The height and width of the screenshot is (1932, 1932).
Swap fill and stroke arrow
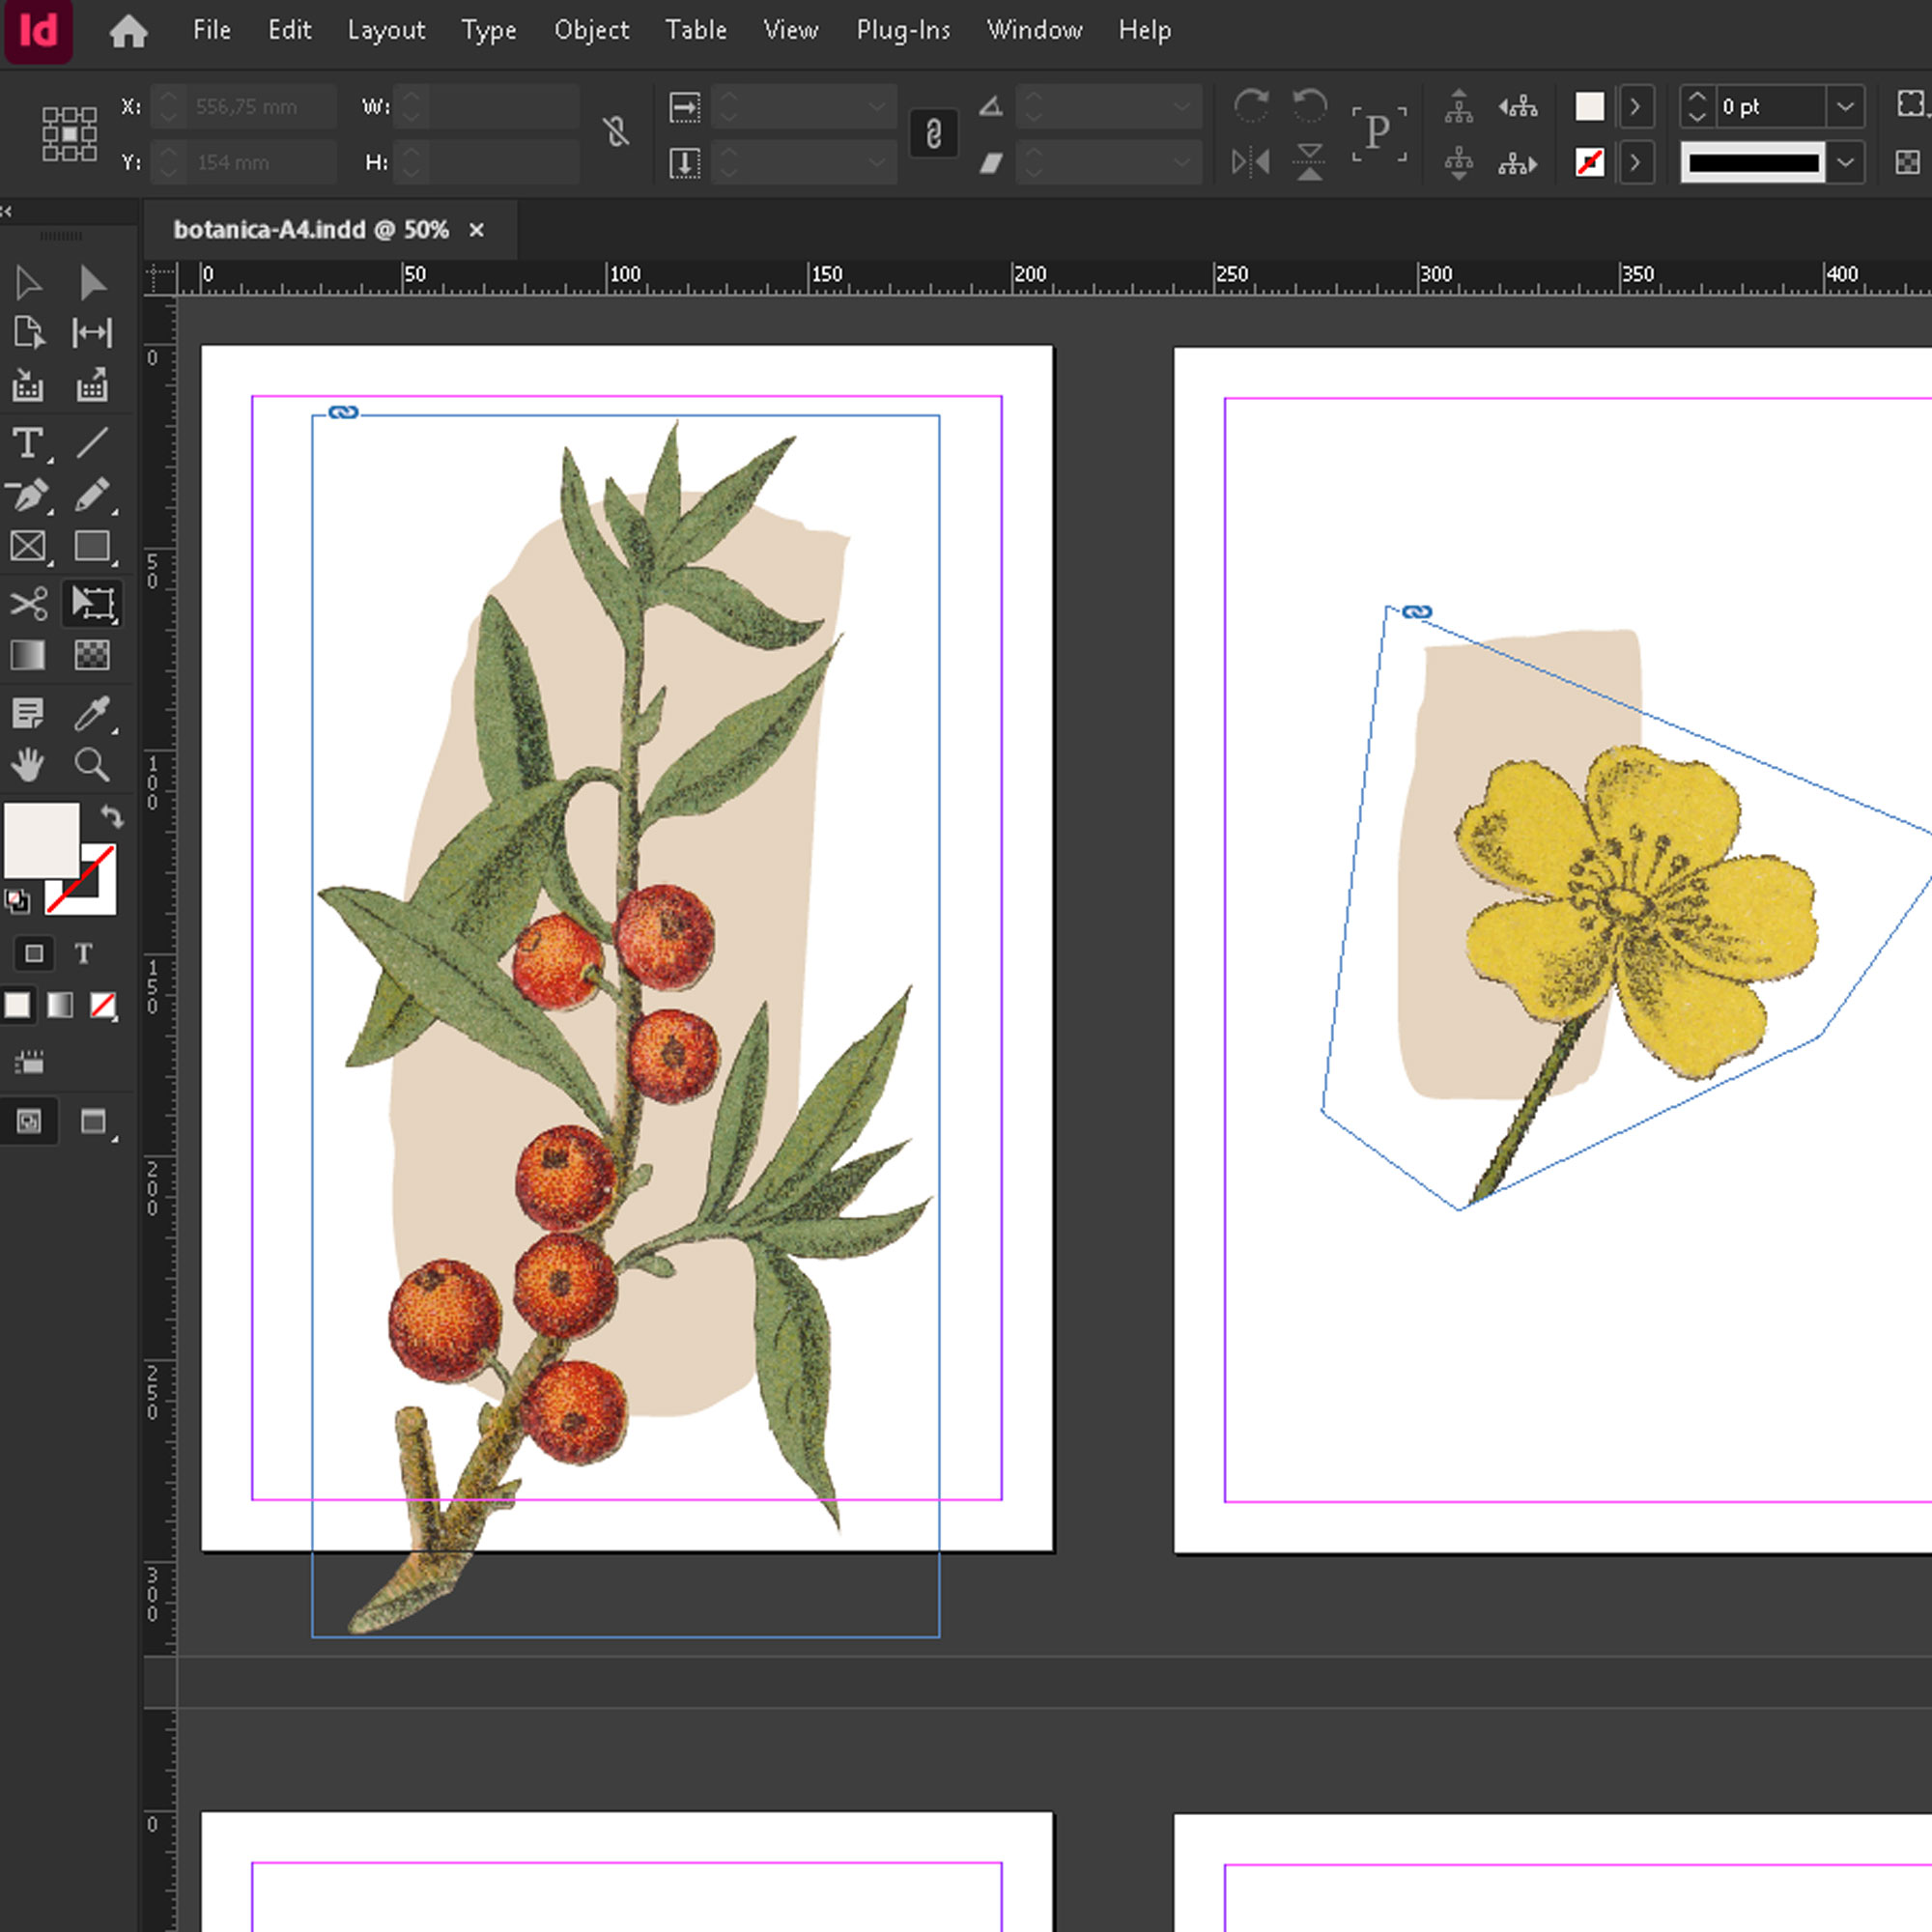click(x=112, y=817)
